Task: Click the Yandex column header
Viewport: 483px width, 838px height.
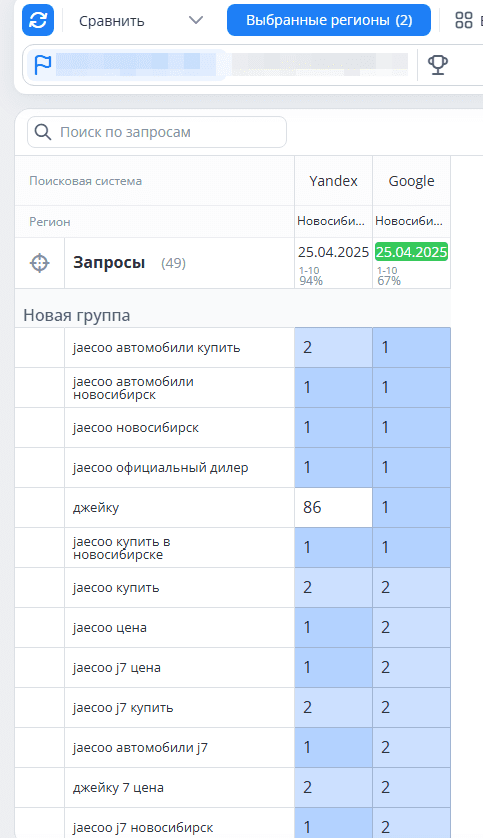Action: 333,181
